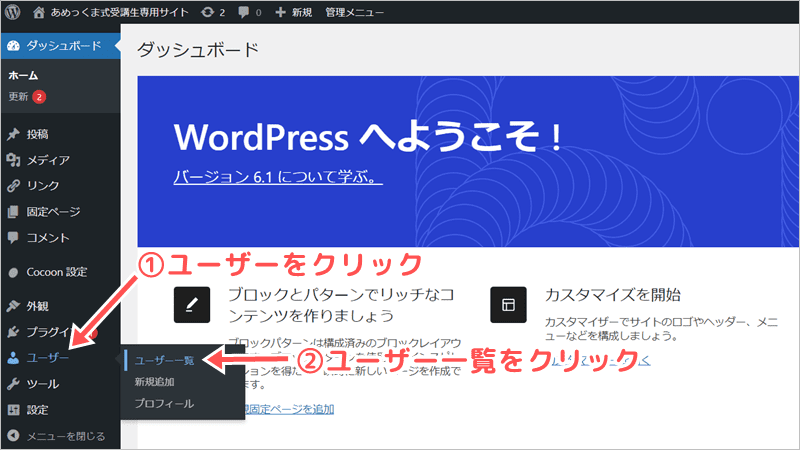The height and width of the screenshot is (450, 800).
Task: Open the メディア media icon
Action: [x=13, y=160]
